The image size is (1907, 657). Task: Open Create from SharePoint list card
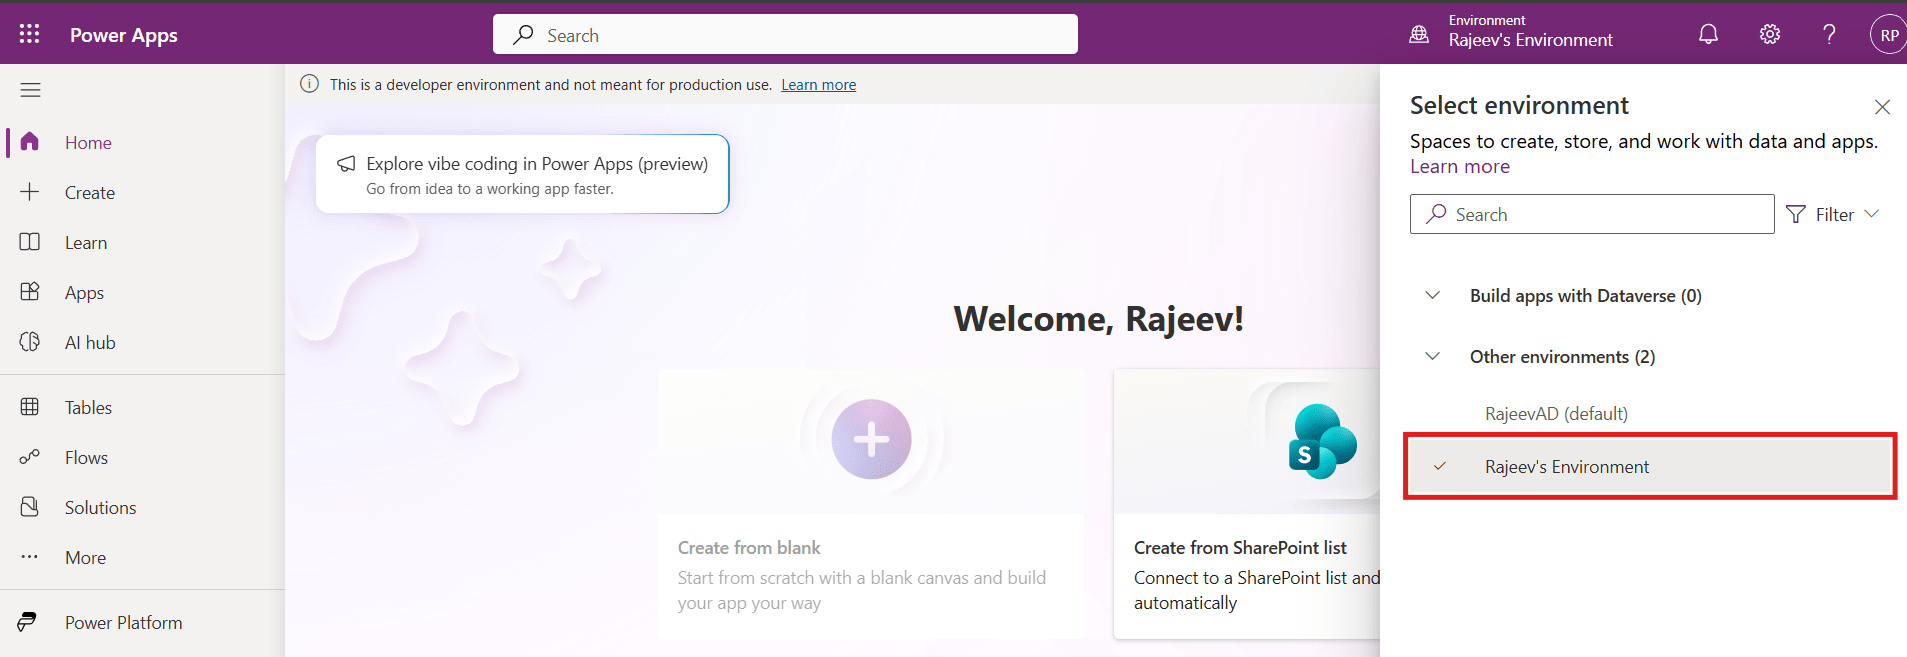pyautogui.click(x=1247, y=504)
